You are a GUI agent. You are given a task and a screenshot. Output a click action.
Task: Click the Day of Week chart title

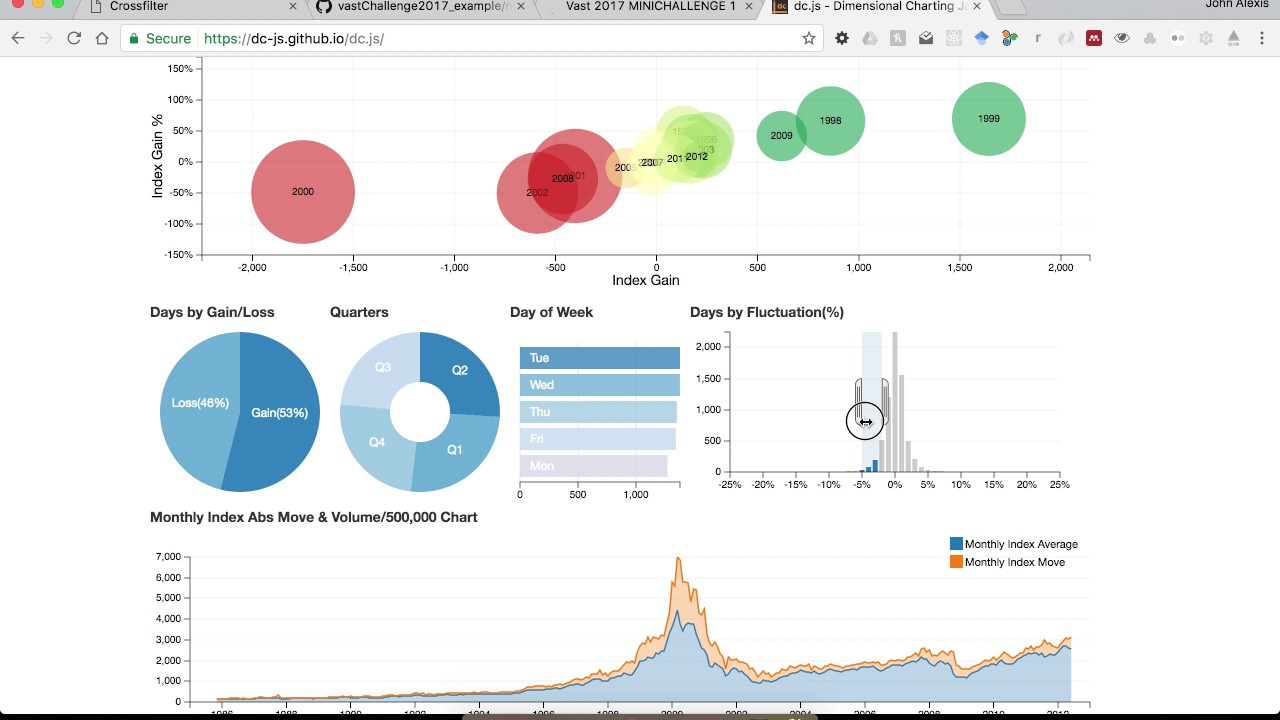(x=551, y=312)
